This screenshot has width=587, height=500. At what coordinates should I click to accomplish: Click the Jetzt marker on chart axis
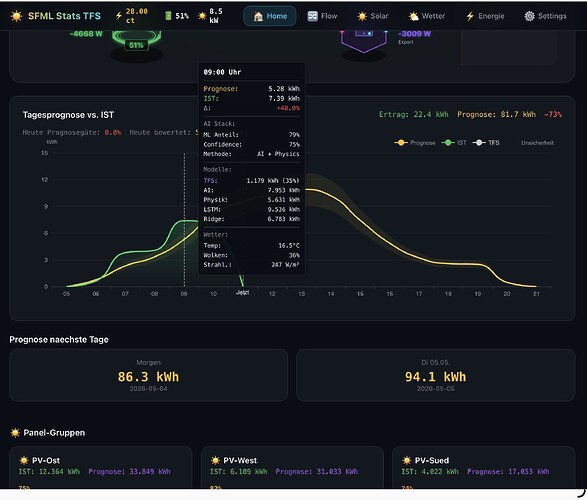(243, 293)
